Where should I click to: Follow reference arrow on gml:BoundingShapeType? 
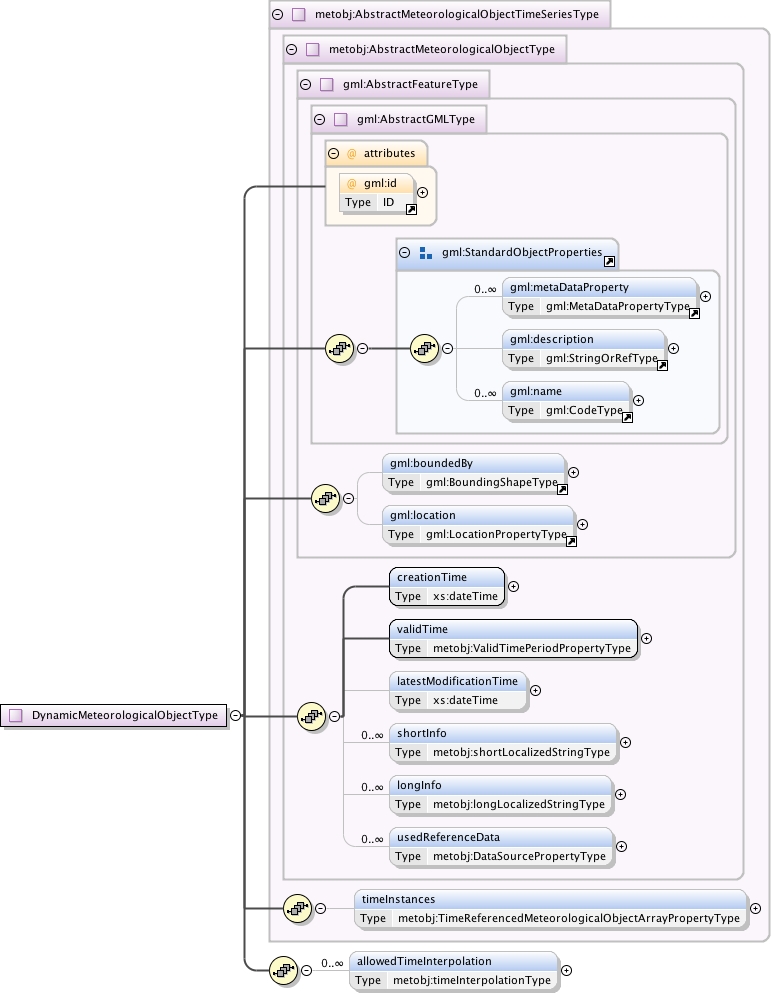coord(562,489)
